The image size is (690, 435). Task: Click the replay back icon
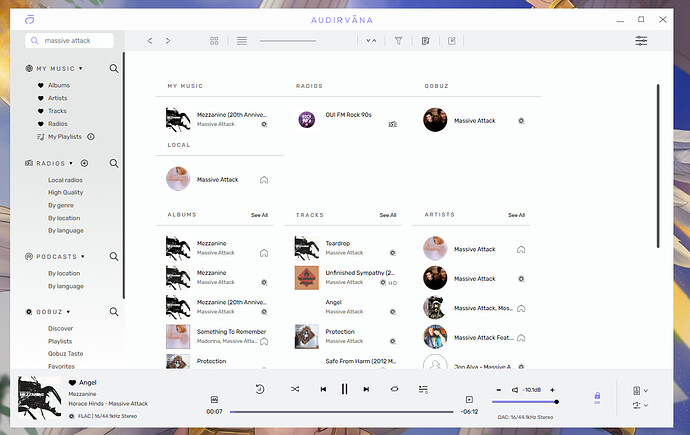[260, 389]
